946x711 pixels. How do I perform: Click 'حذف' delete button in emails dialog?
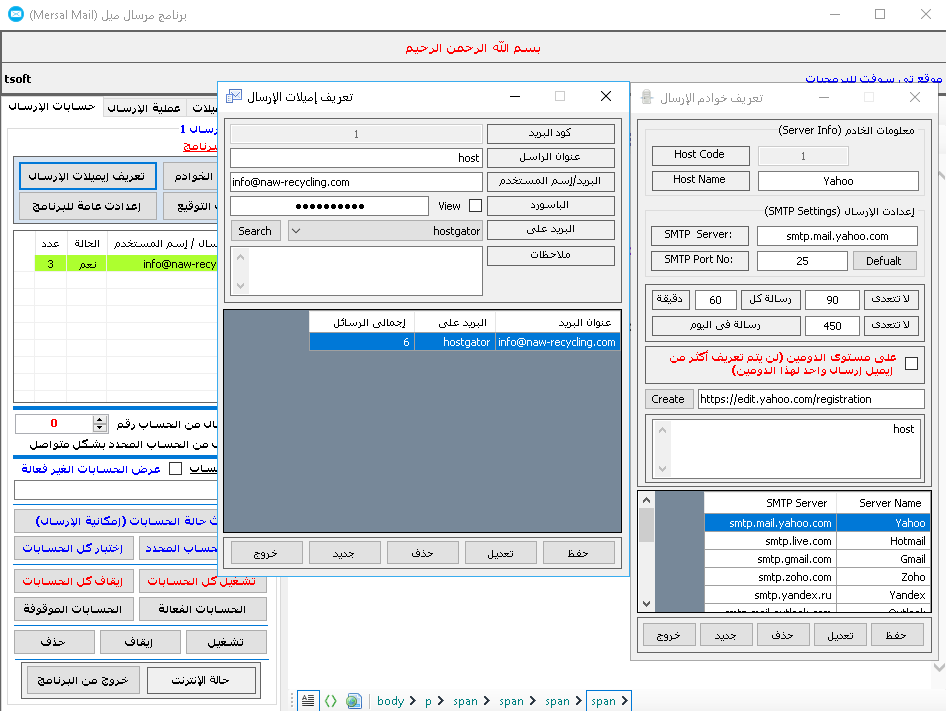tap(422, 553)
